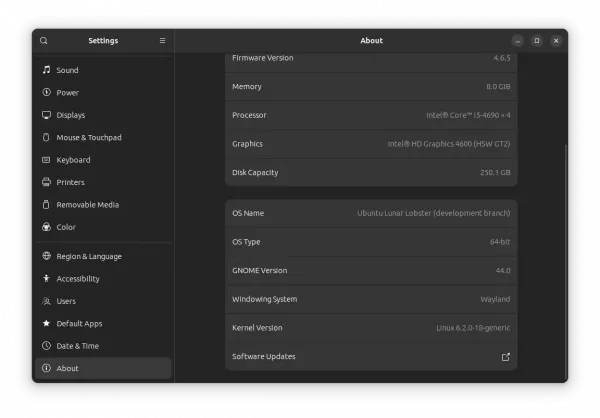Open Keyboard settings

[x=103, y=160]
